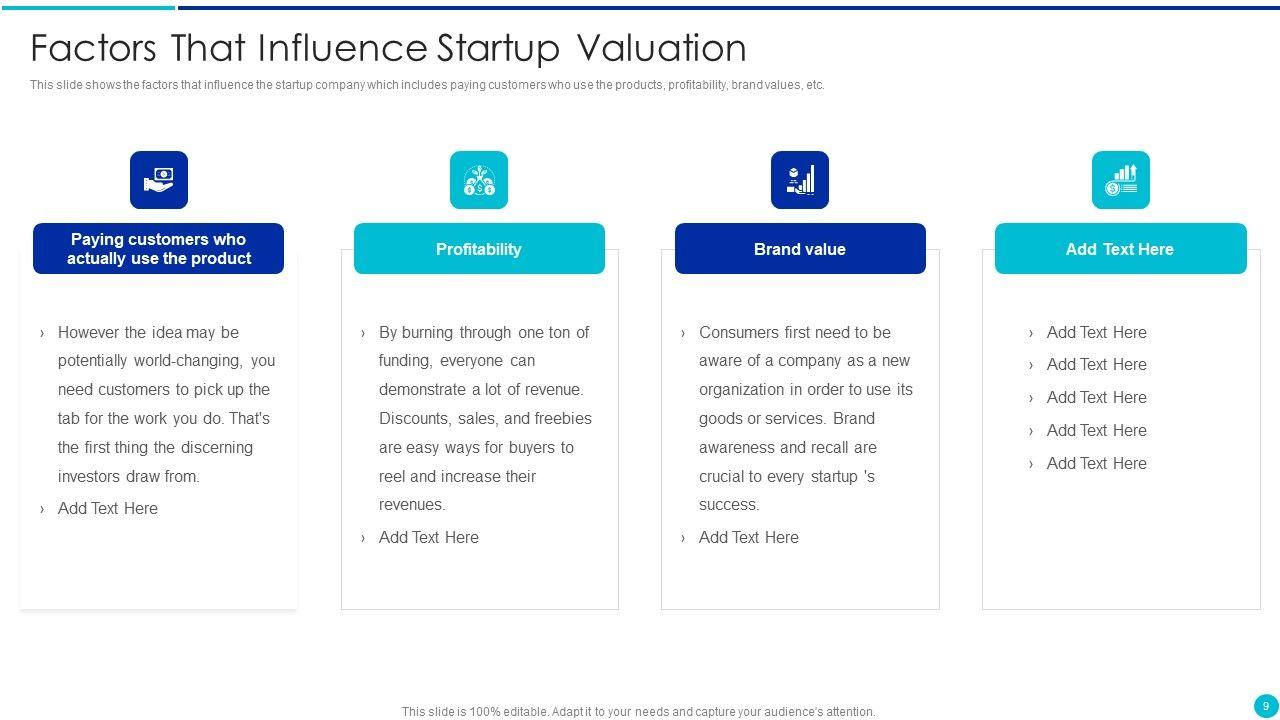1280x720 pixels.
Task: Click the teal 'Add Text Here' header box
Action: pyautogui.click(x=1120, y=249)
